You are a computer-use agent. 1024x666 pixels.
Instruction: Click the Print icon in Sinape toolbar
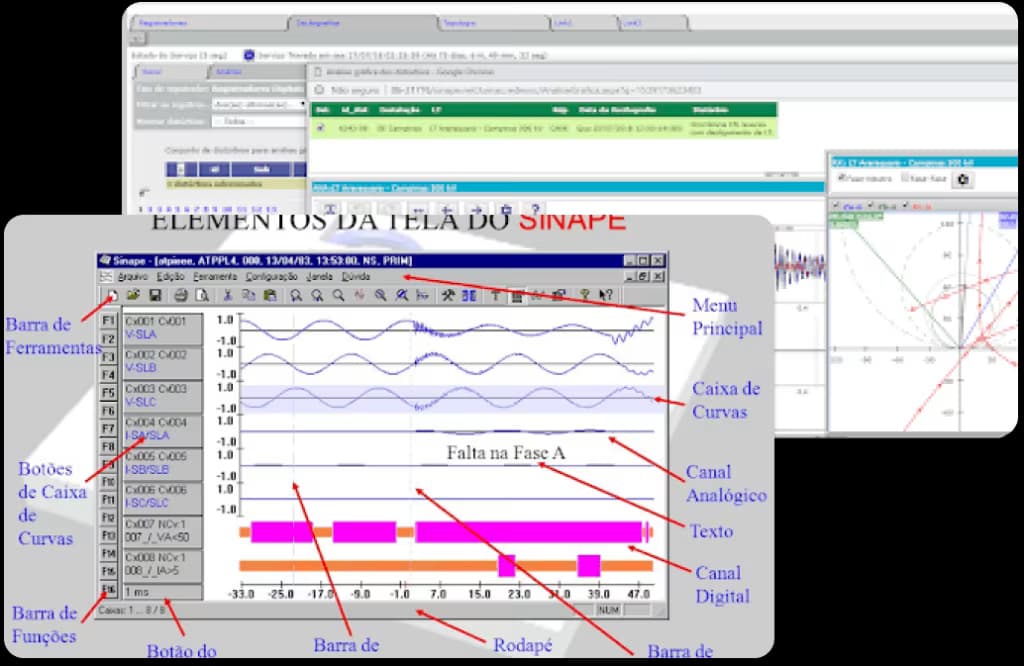(x=181, y=296)
